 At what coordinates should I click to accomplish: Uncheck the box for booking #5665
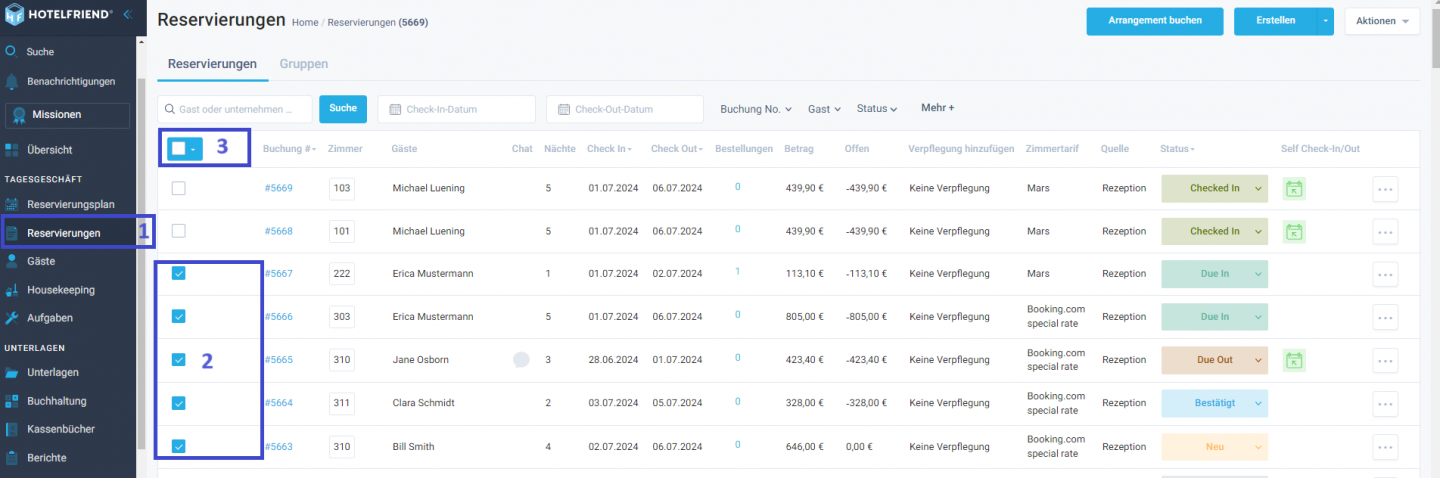(178, 360)
